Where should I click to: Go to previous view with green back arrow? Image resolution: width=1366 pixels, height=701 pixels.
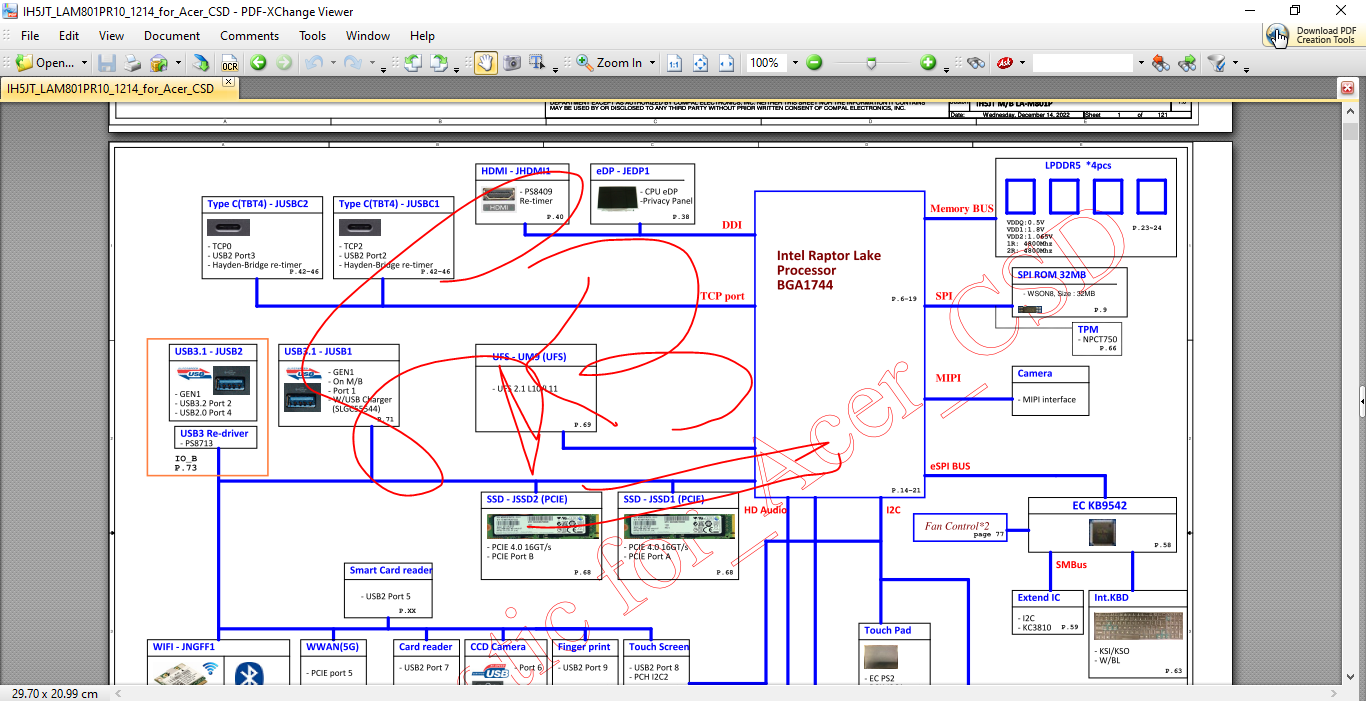coord(258,62)
